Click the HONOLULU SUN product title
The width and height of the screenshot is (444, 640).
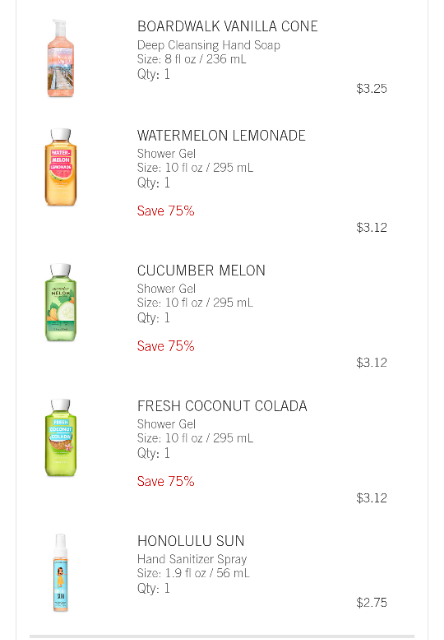[x=191, y=541]
